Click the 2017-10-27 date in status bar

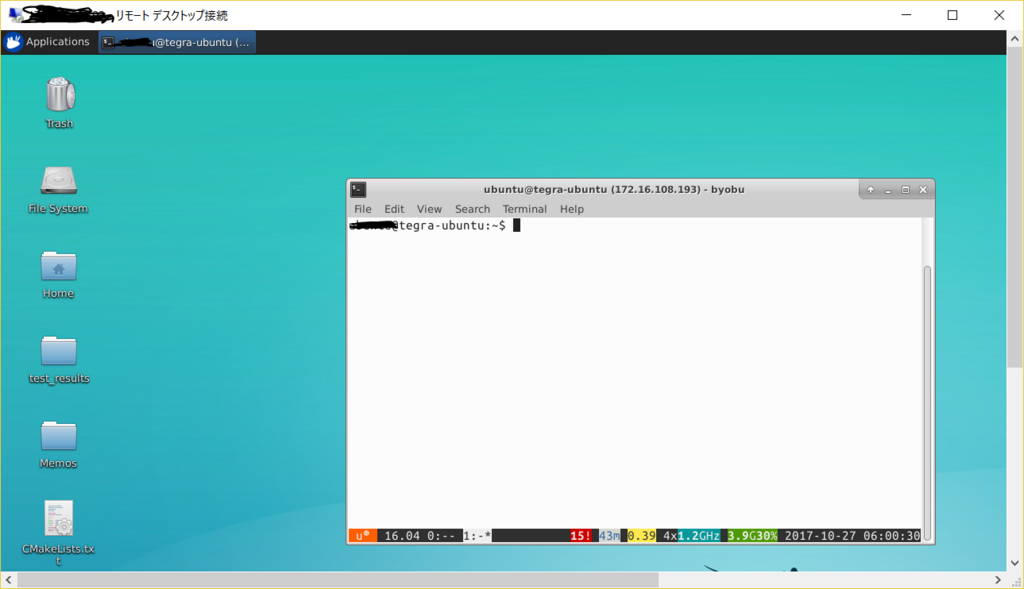click(820, 535)
